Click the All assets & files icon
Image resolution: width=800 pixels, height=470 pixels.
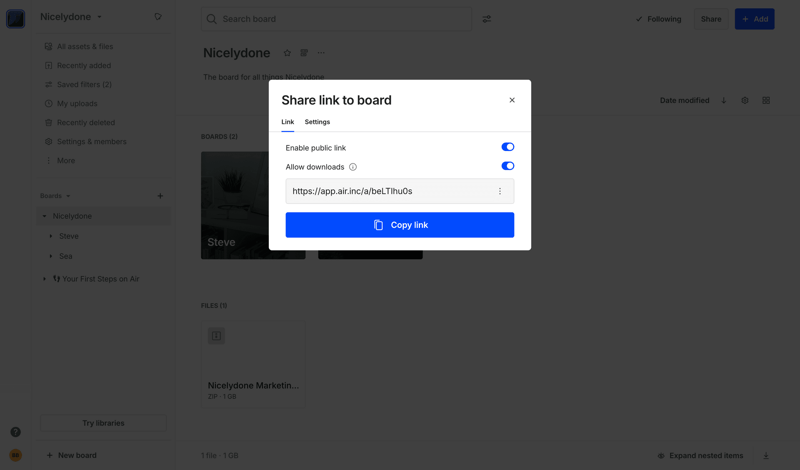48,46
